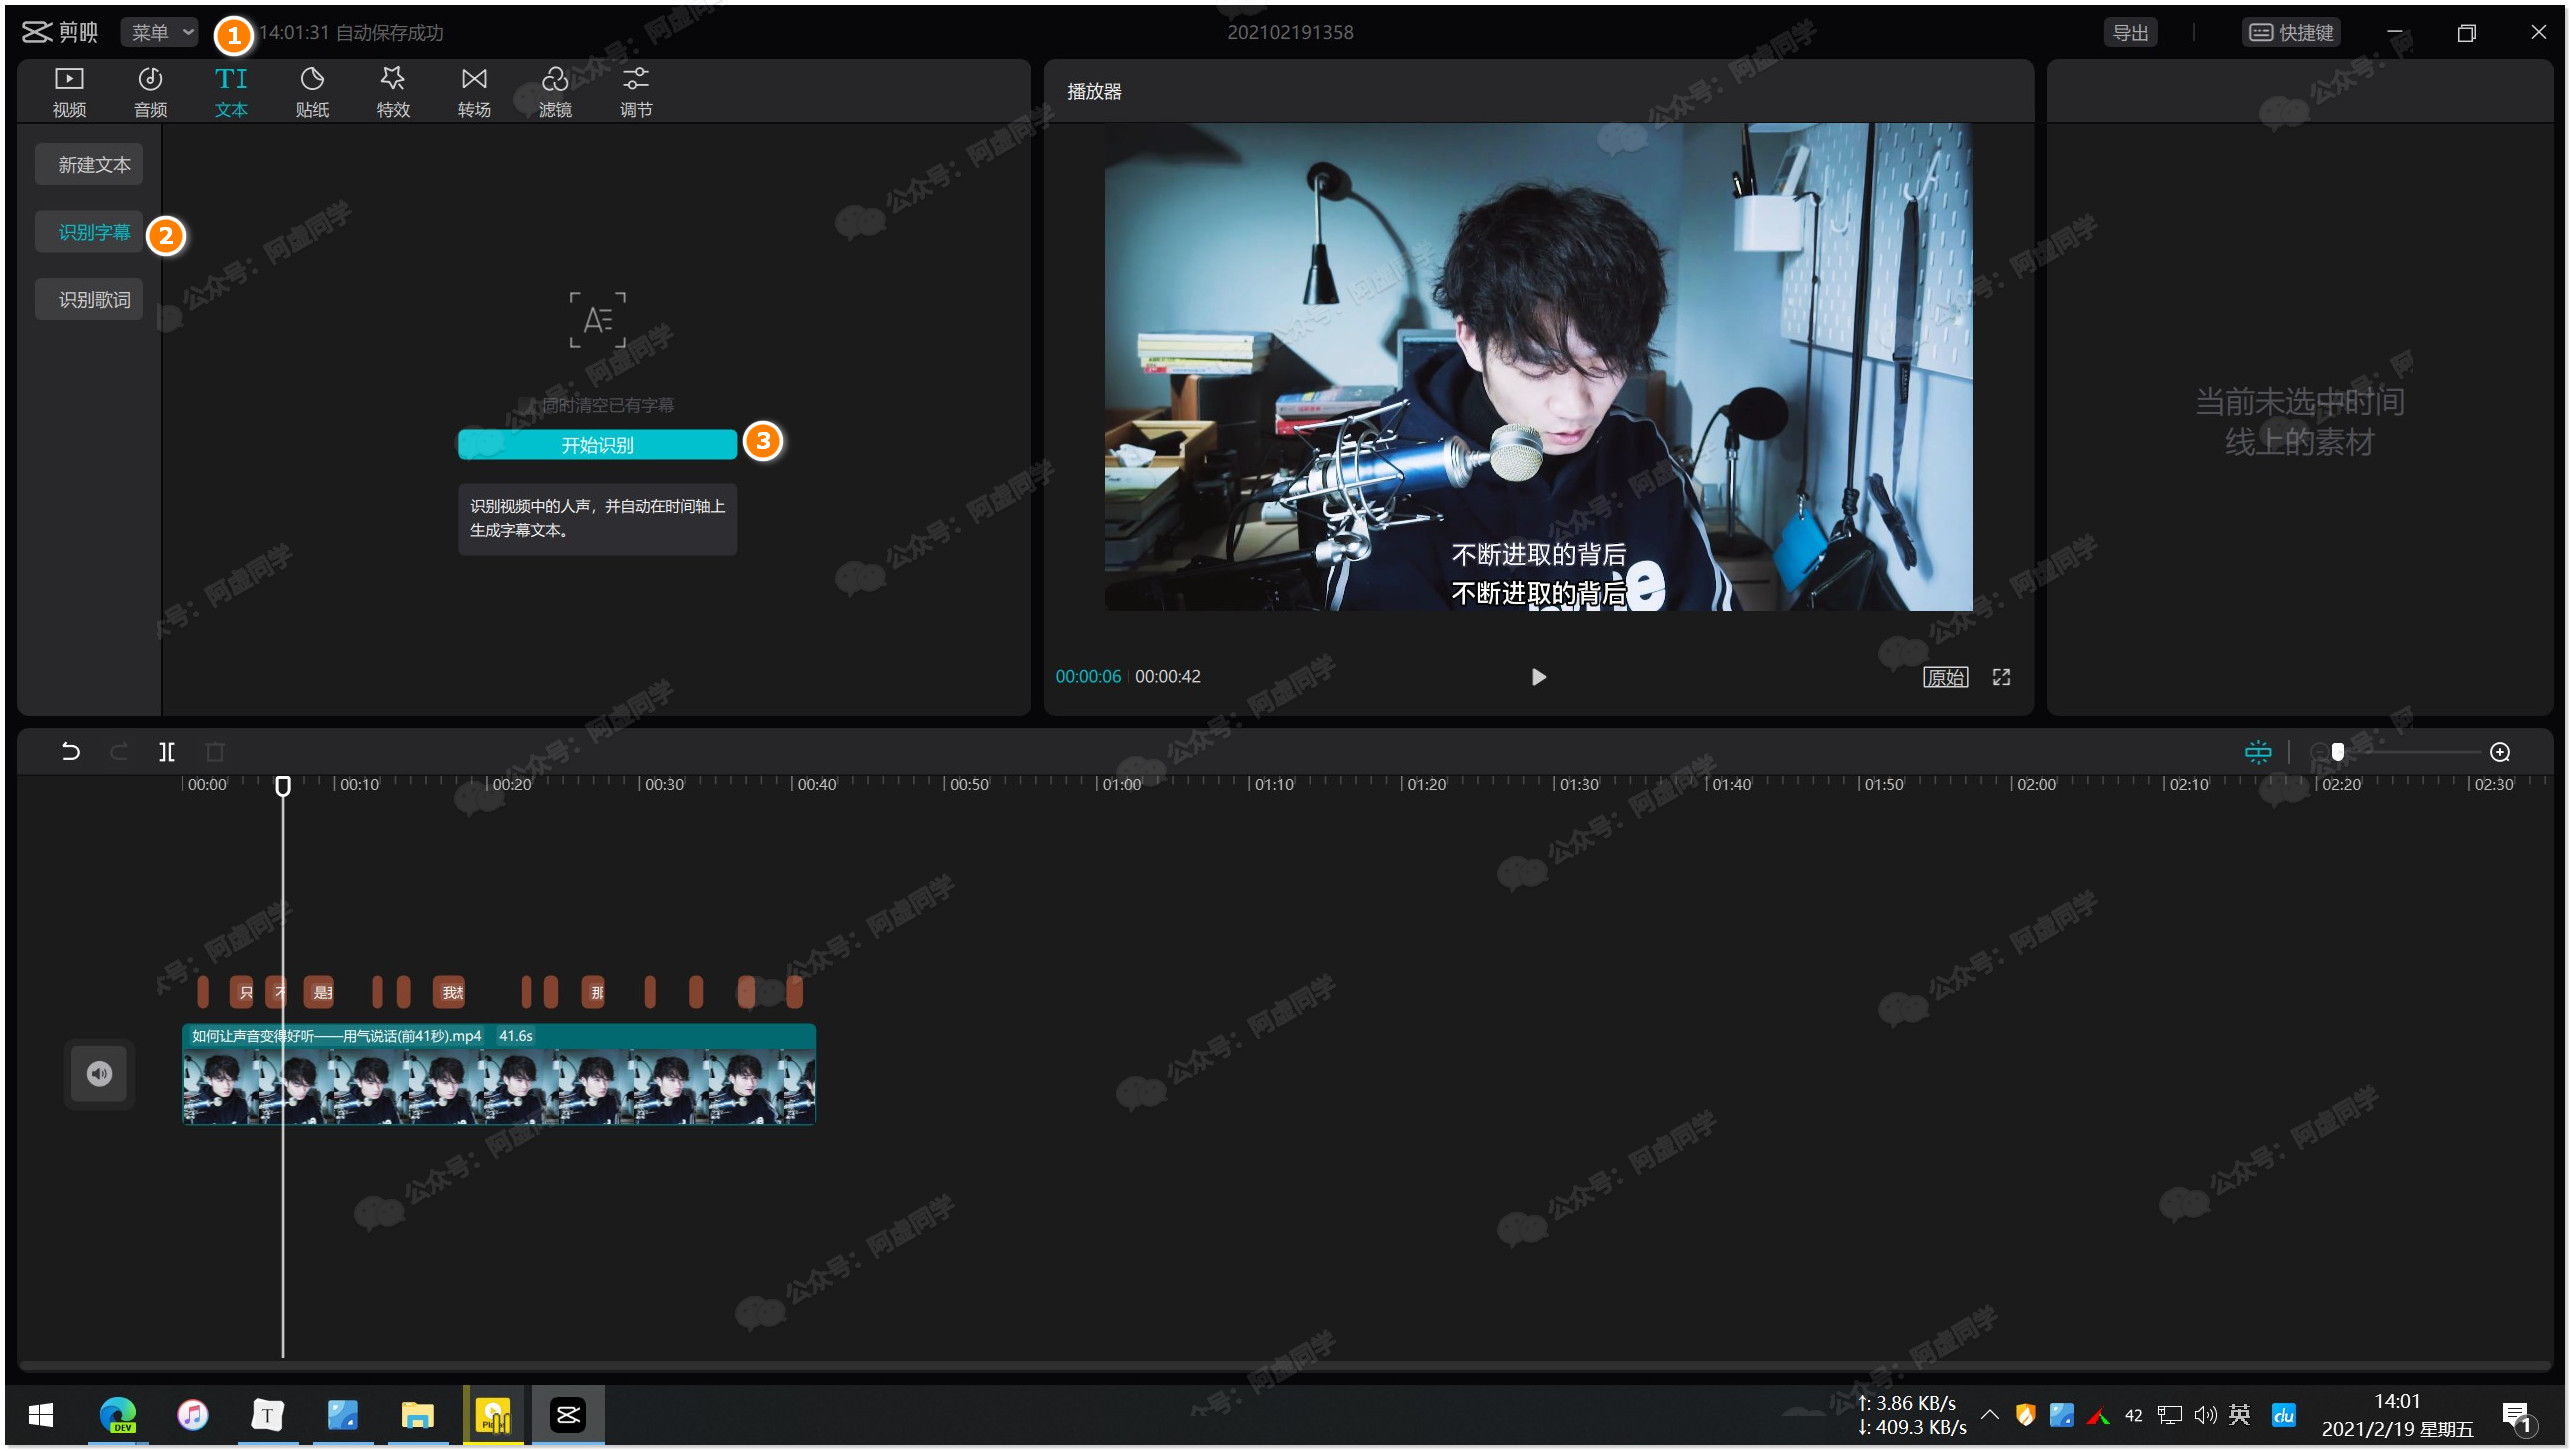Toggle timeline snapping magnet icon

coord(2257,752)
